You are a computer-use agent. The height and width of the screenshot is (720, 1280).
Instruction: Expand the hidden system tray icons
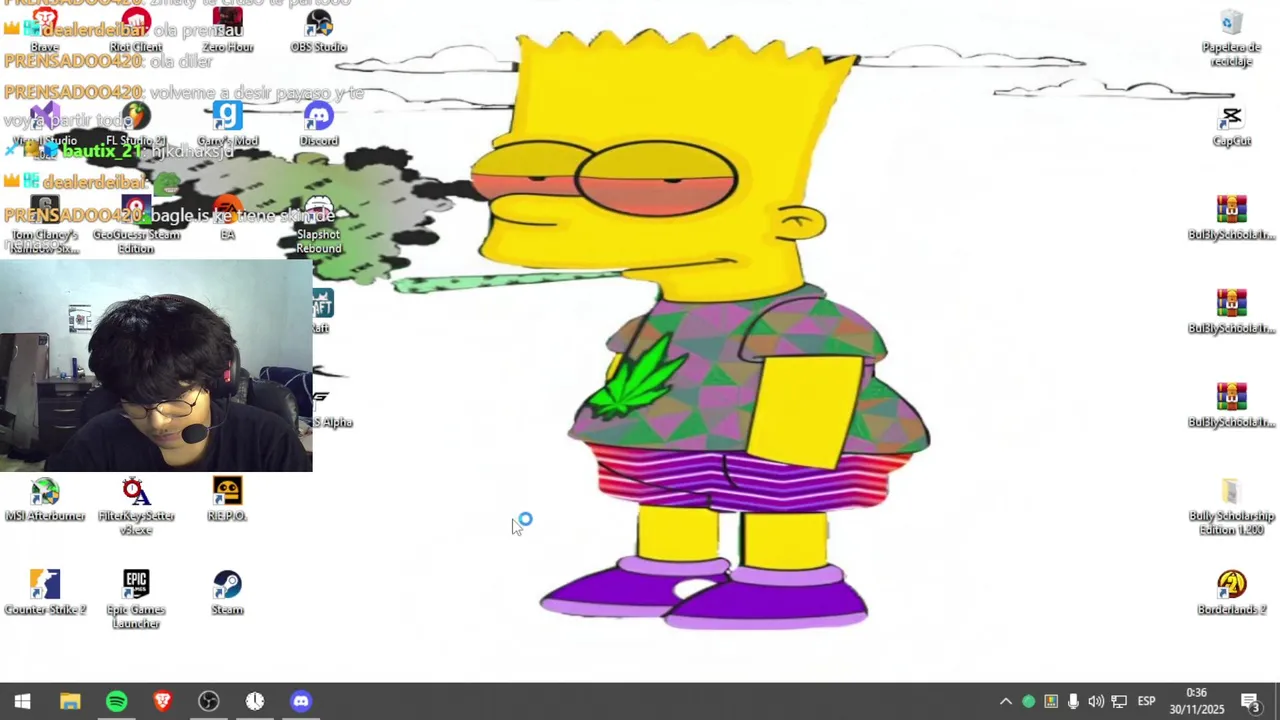pos(1005,701)
